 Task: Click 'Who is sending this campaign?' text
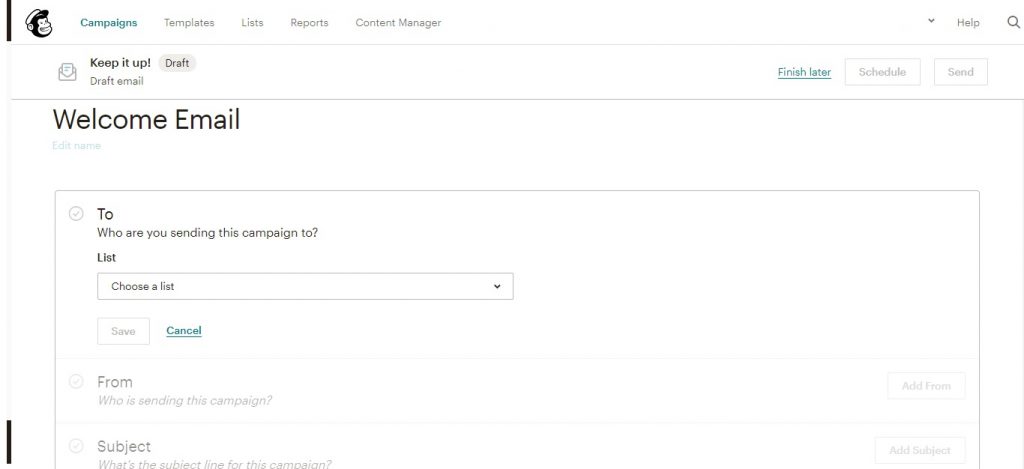point(185,400)
